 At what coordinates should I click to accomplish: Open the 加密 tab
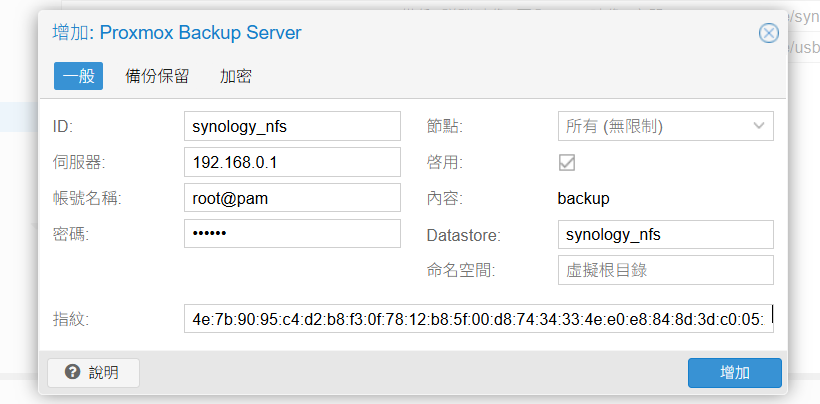[x=235, y=76]
